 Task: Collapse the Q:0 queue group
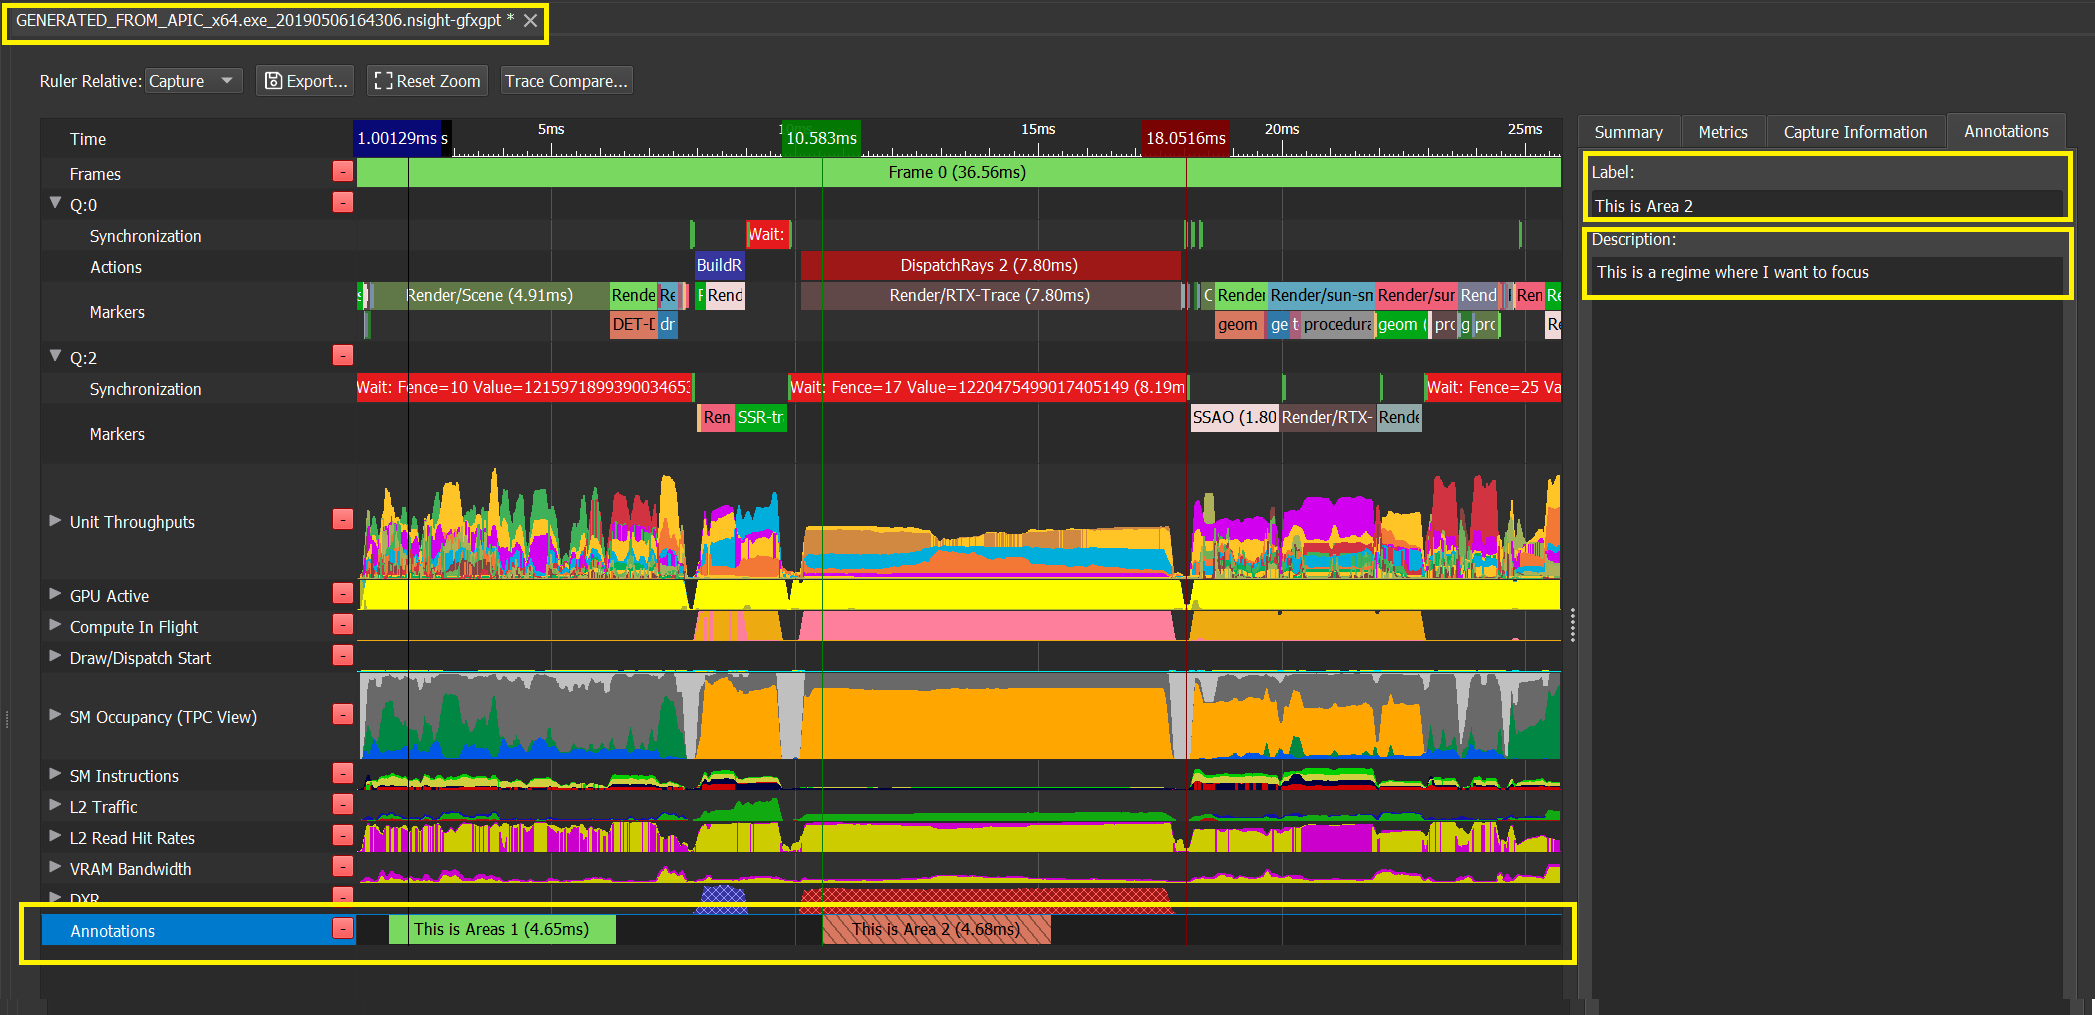[x=55, y=203]
